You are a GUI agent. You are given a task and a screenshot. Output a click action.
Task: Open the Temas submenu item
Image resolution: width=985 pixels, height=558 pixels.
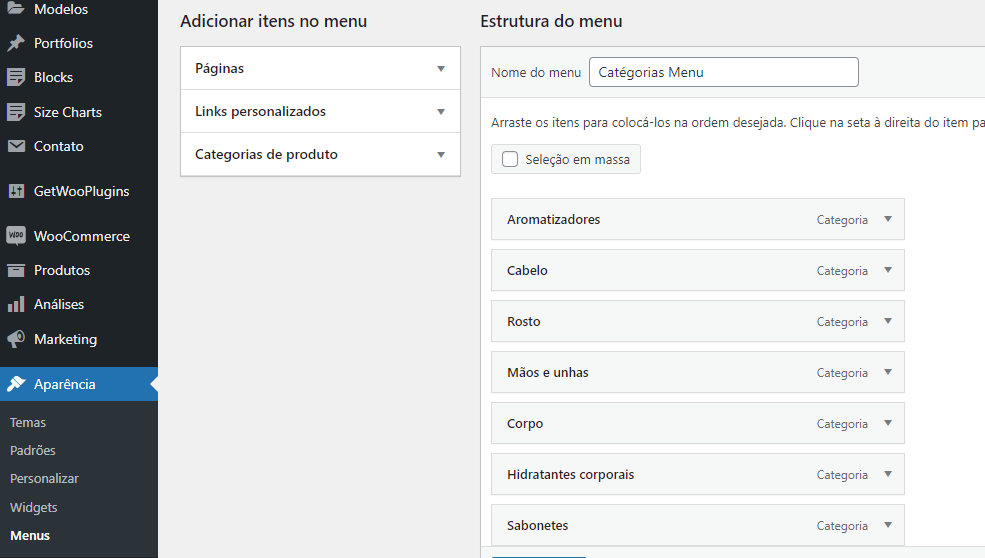pos(28,423)
